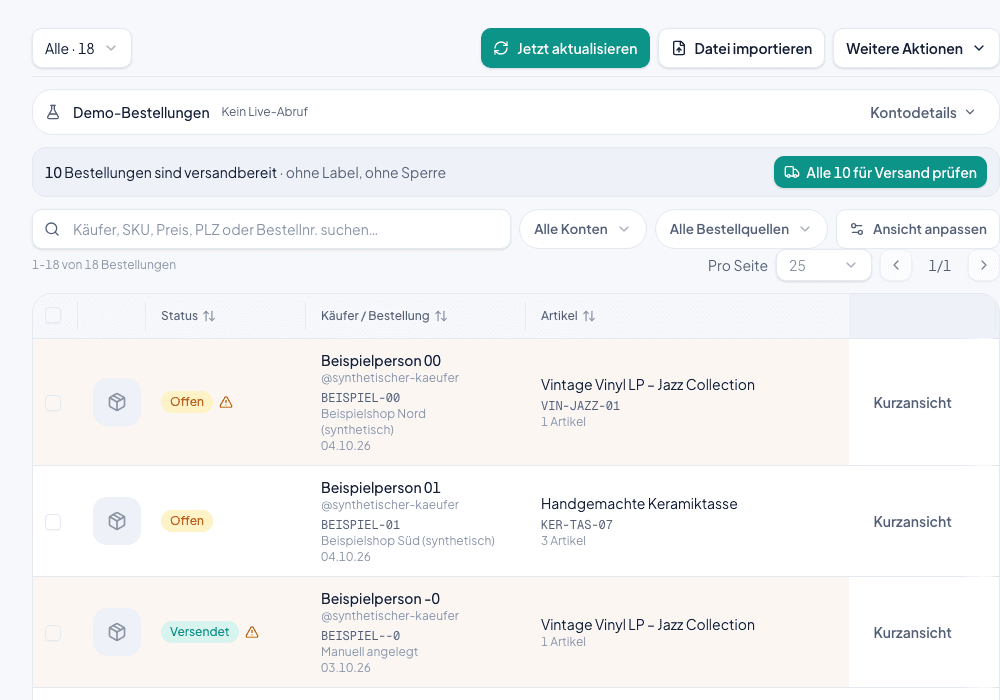Image resolution: width=1000 pixels, height=700 pixels.
Task: Click 3 Artikel count text
Action: click(563, 541)
